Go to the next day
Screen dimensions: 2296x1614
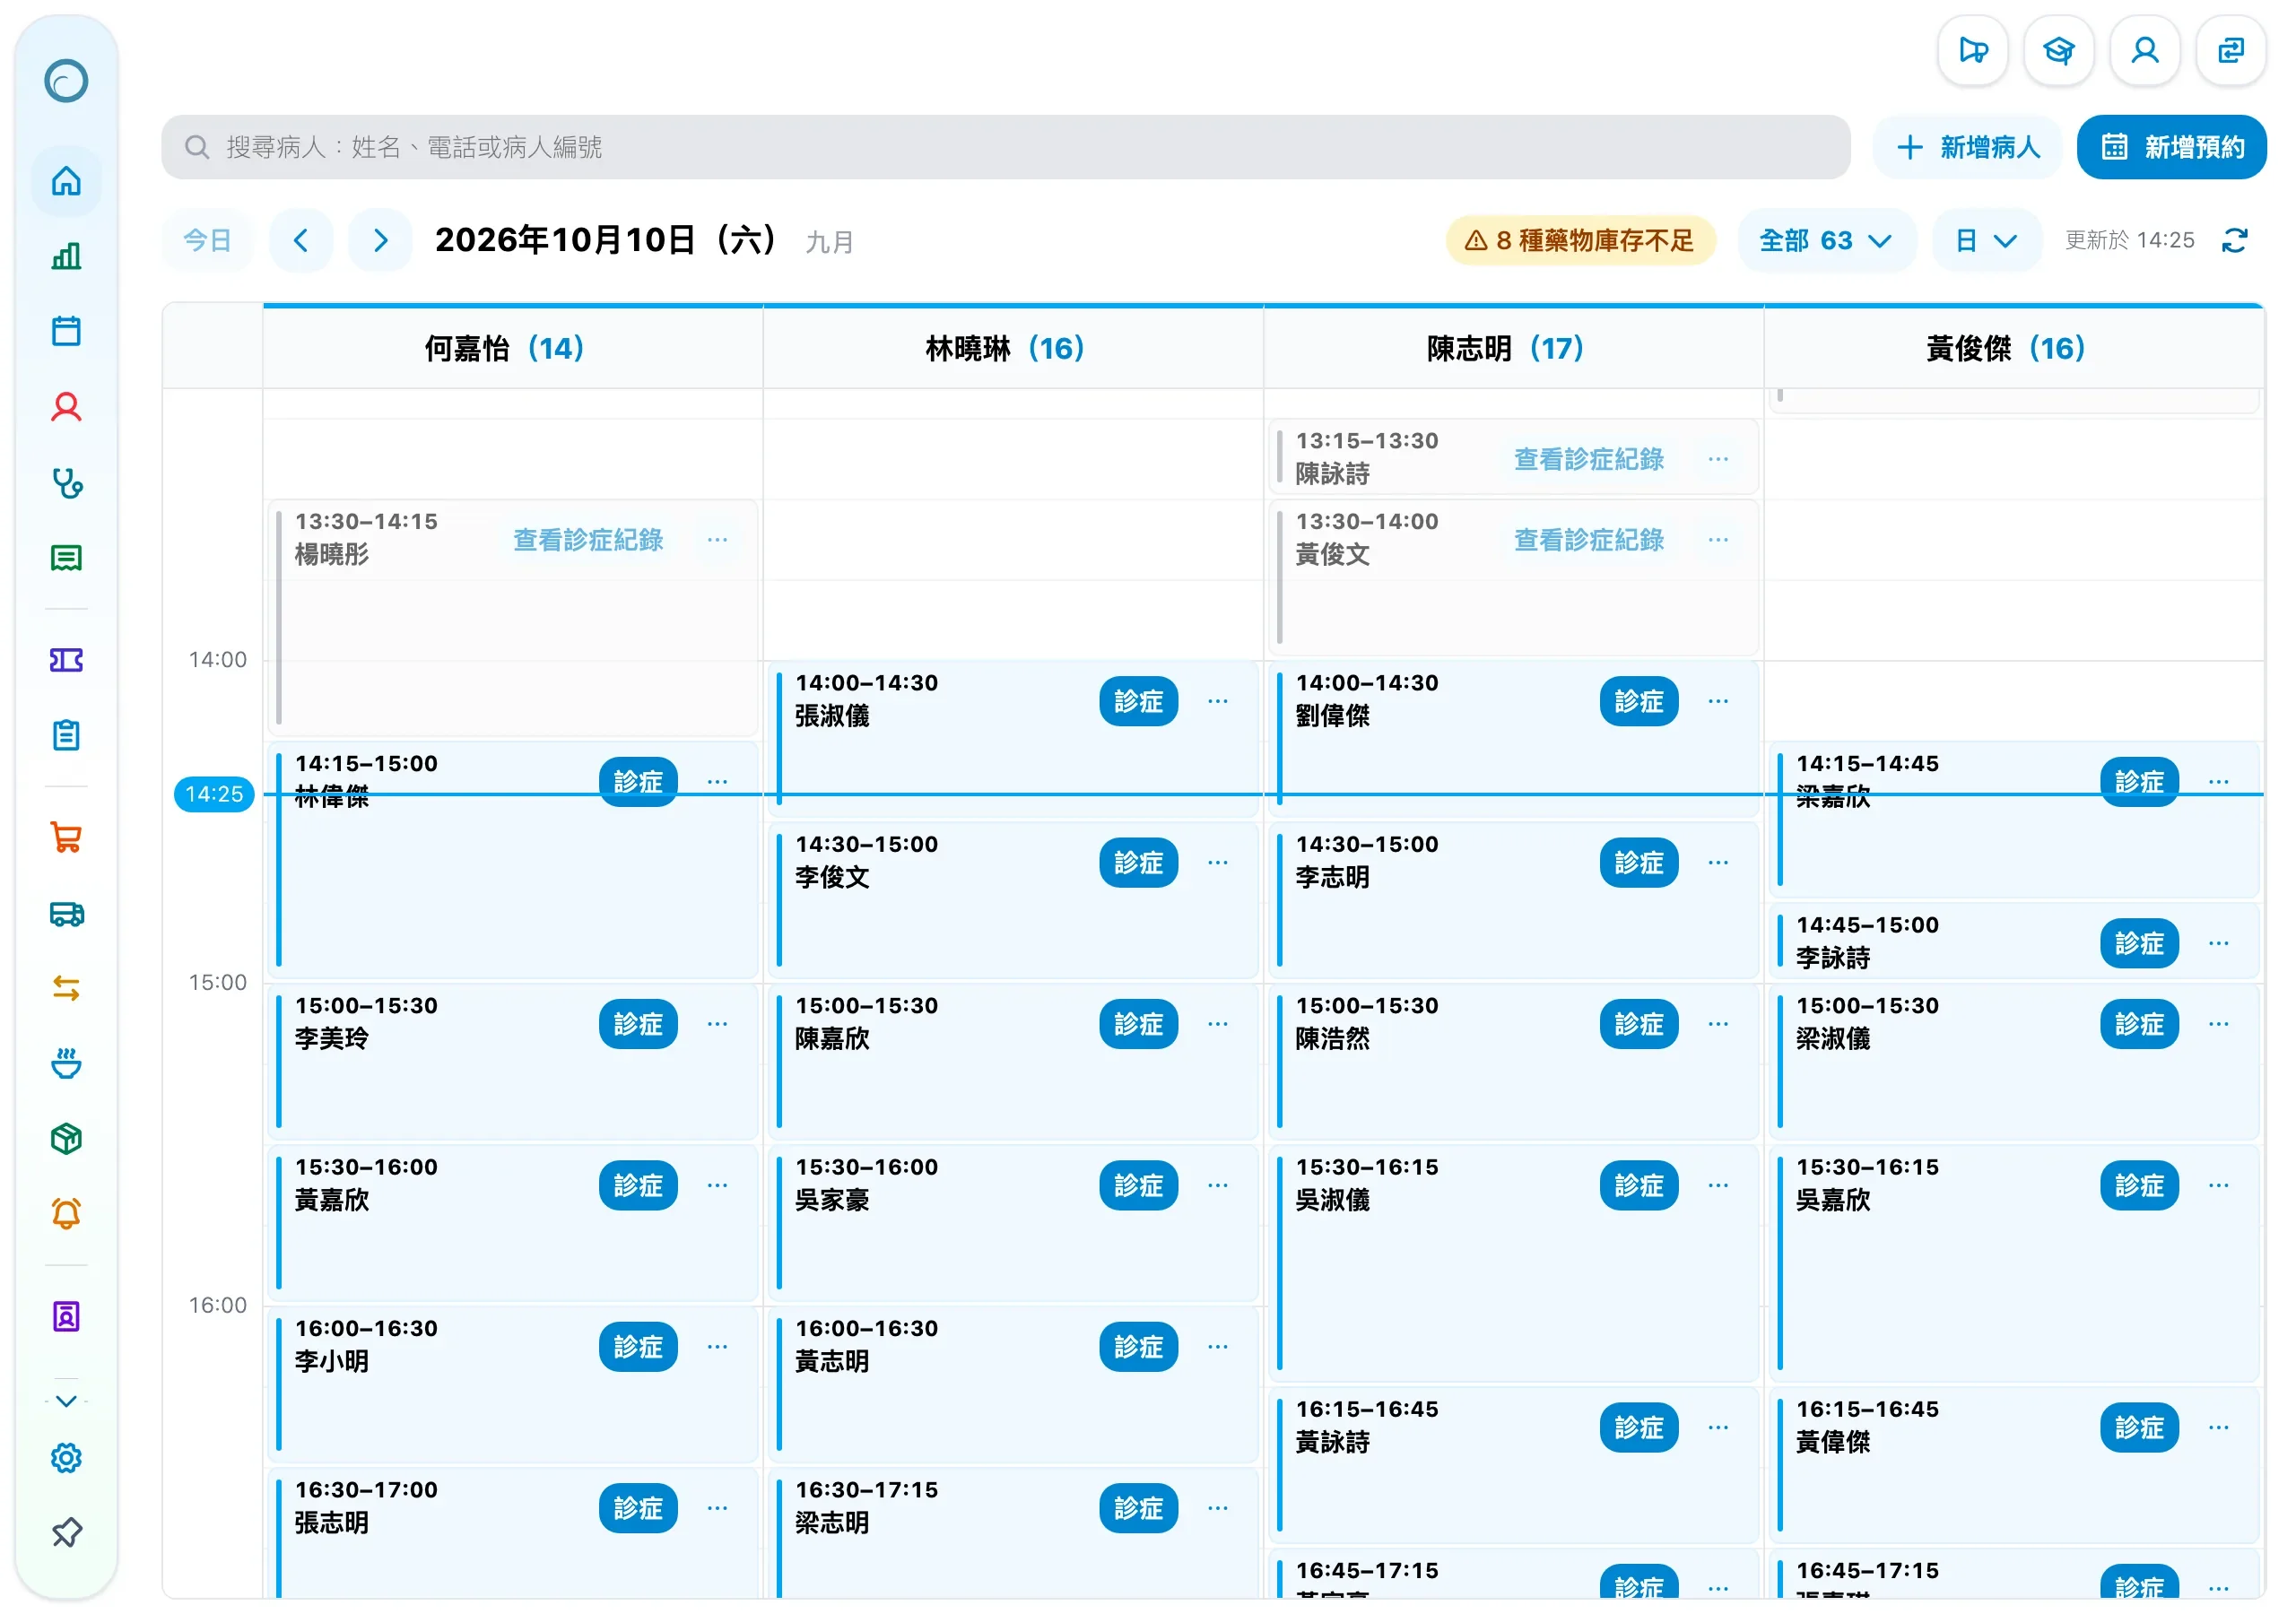[380, 241]
